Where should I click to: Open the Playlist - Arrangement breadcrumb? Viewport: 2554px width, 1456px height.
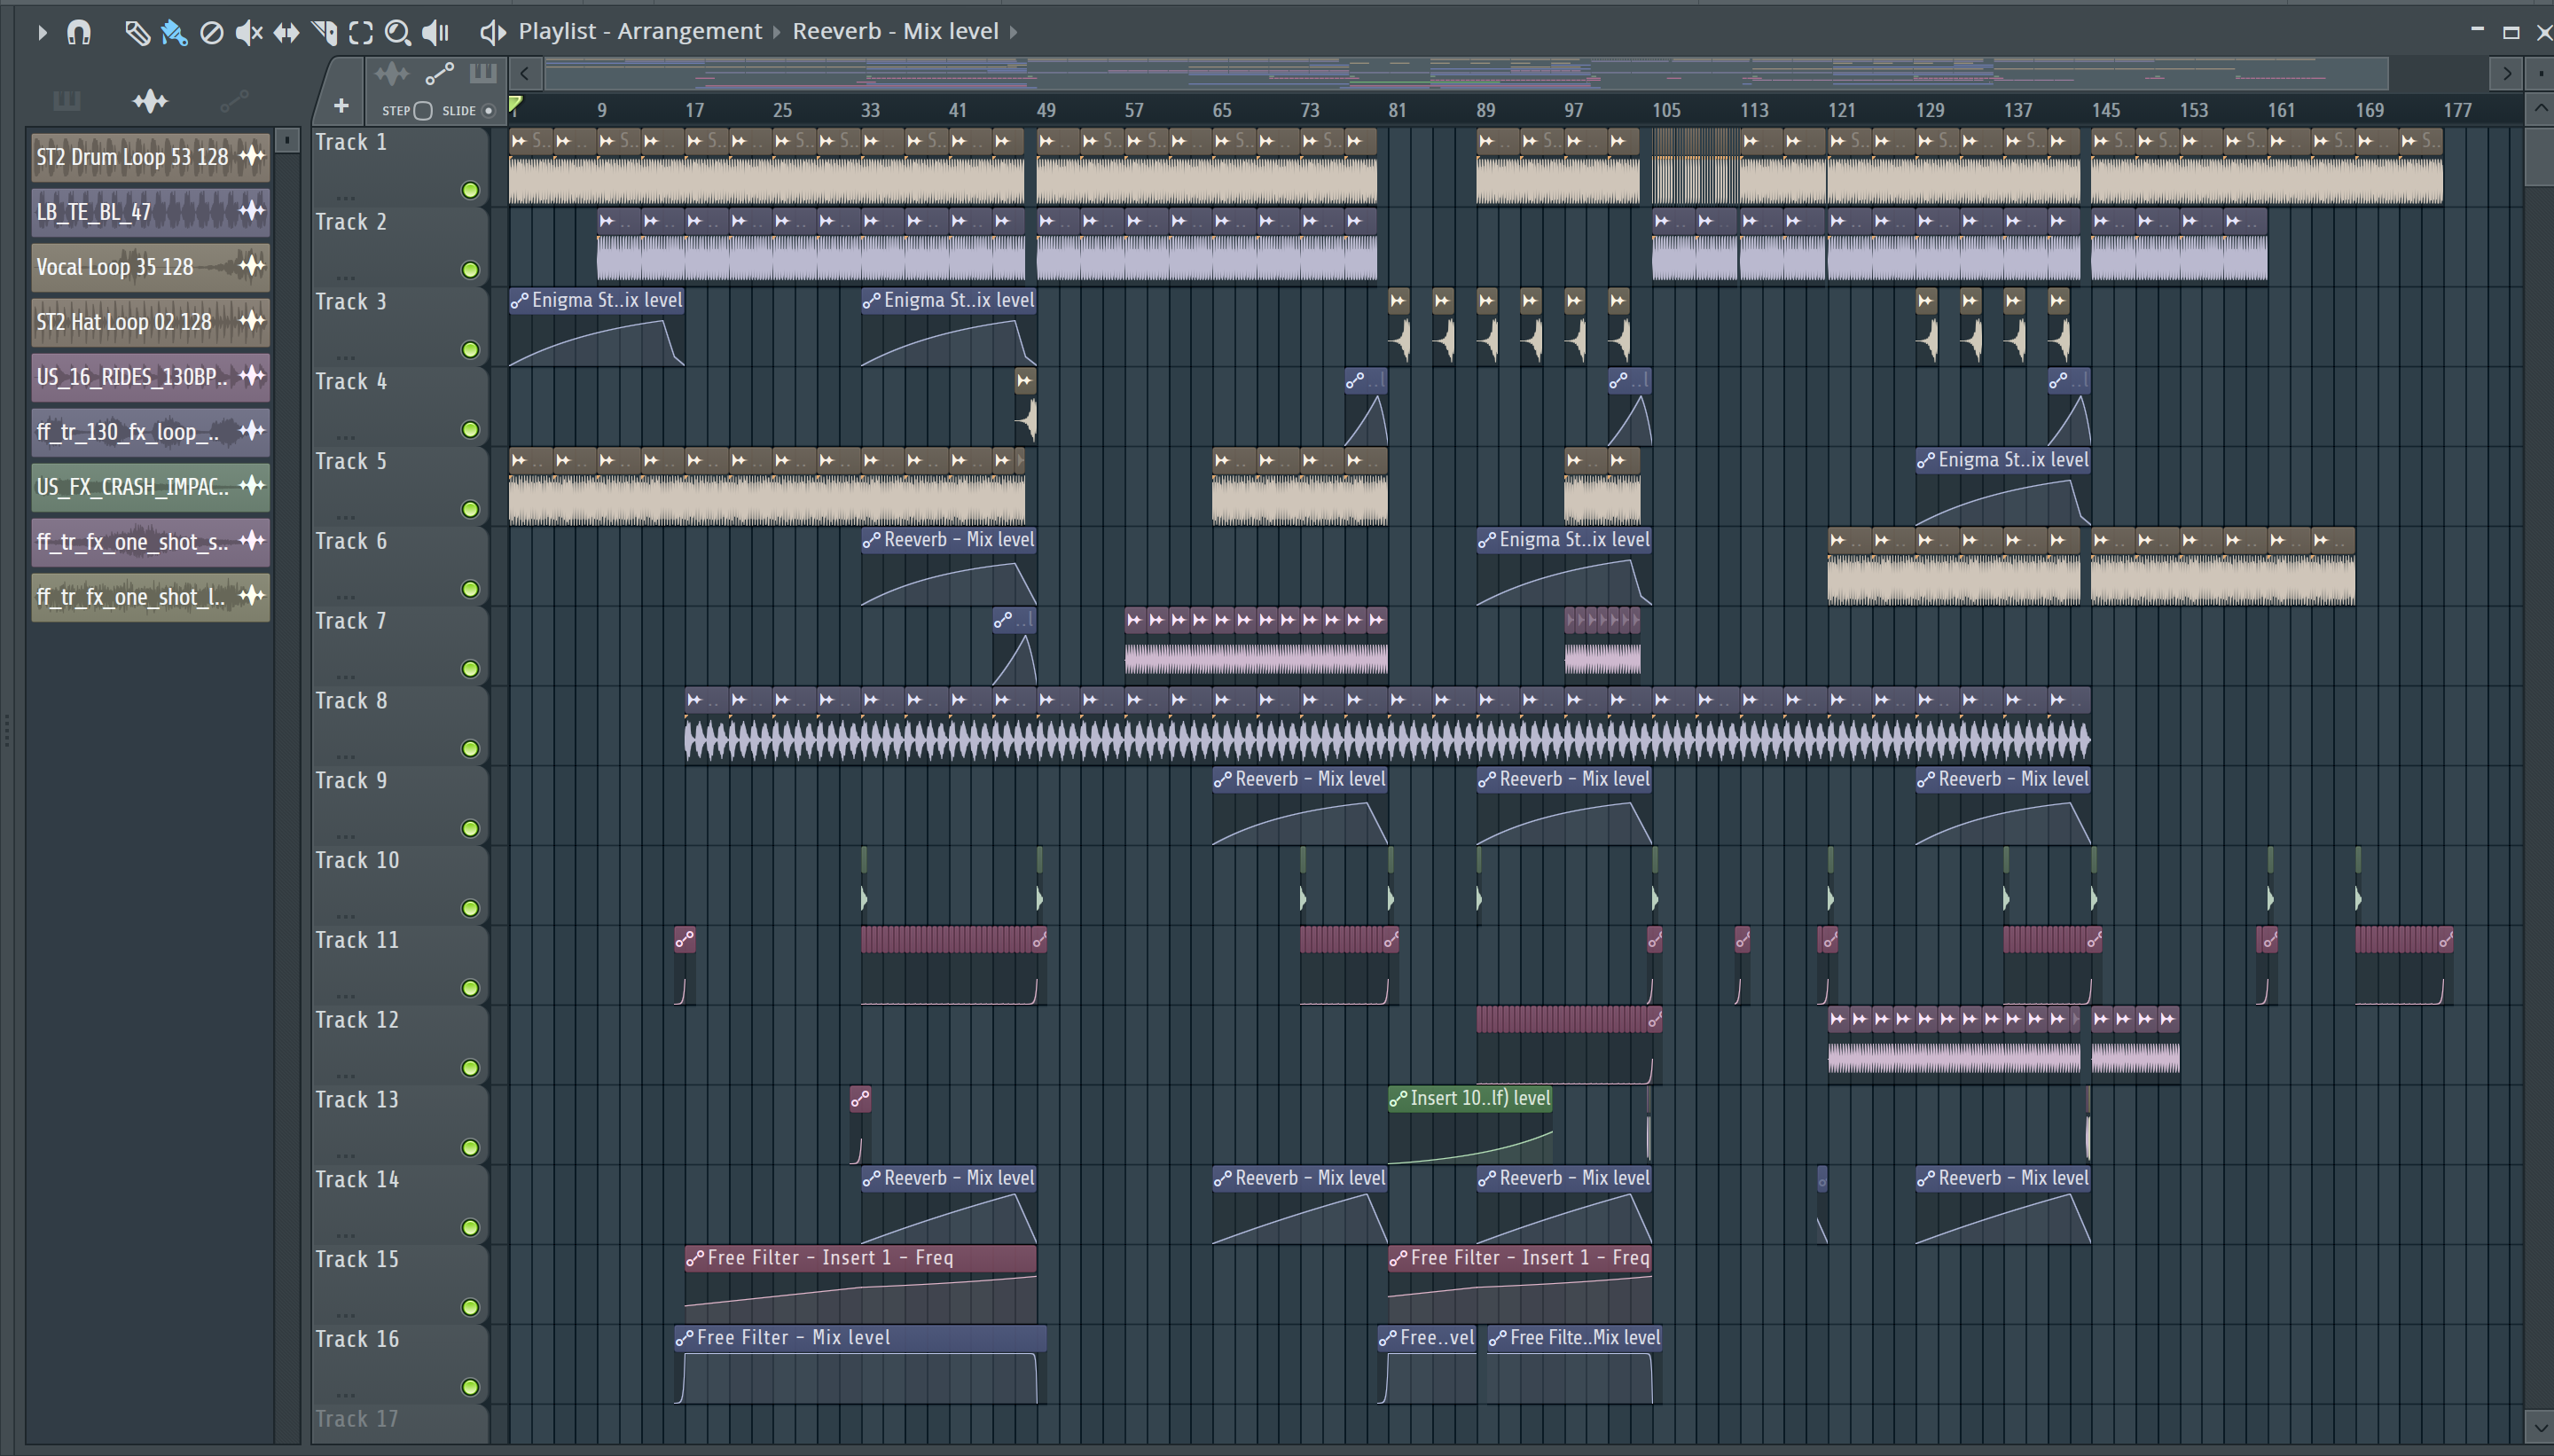[x=640, y=31]
